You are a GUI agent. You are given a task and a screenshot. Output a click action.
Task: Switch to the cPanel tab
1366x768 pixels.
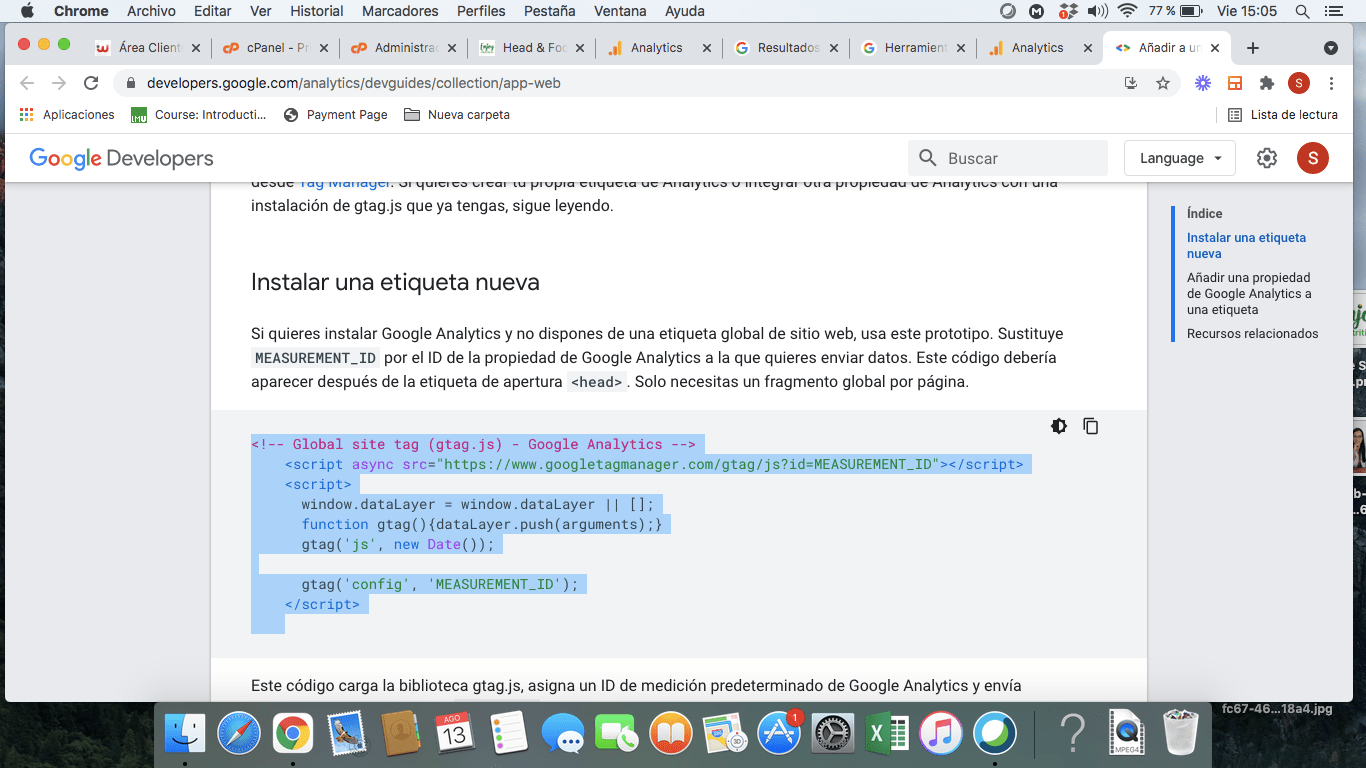[275, 48]
